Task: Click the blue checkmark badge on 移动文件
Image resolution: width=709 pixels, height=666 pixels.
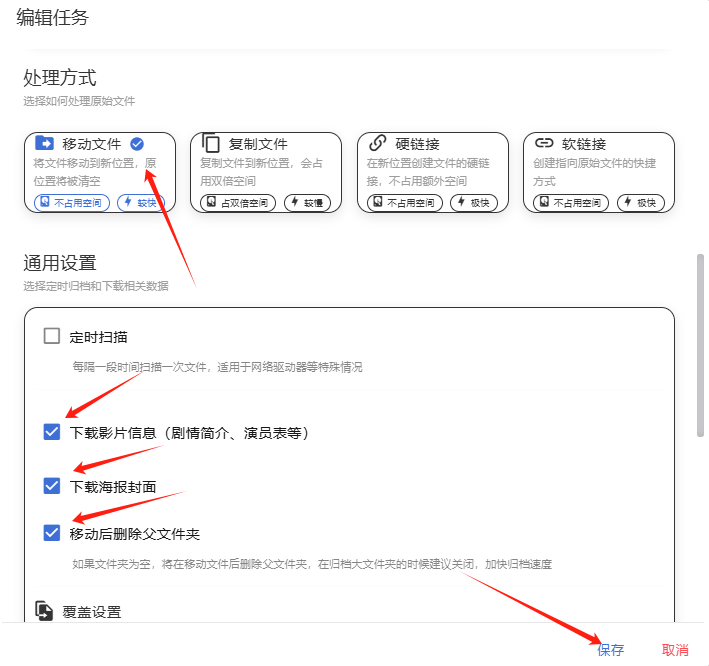Action: pyautogui.click(x=137, y=144)
